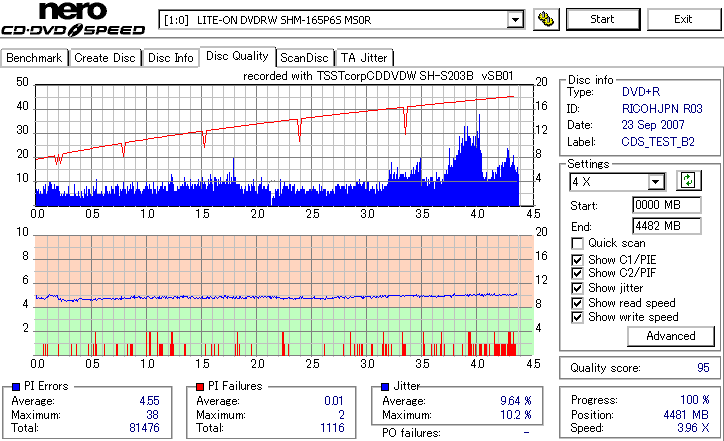Screen dimensions: 724x441
Task: Uncheck Show C2/PIF
Action: 577,273
